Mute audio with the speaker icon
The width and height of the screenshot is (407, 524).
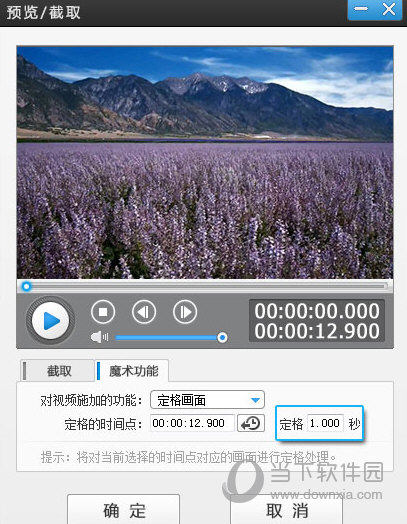(99, 337)
